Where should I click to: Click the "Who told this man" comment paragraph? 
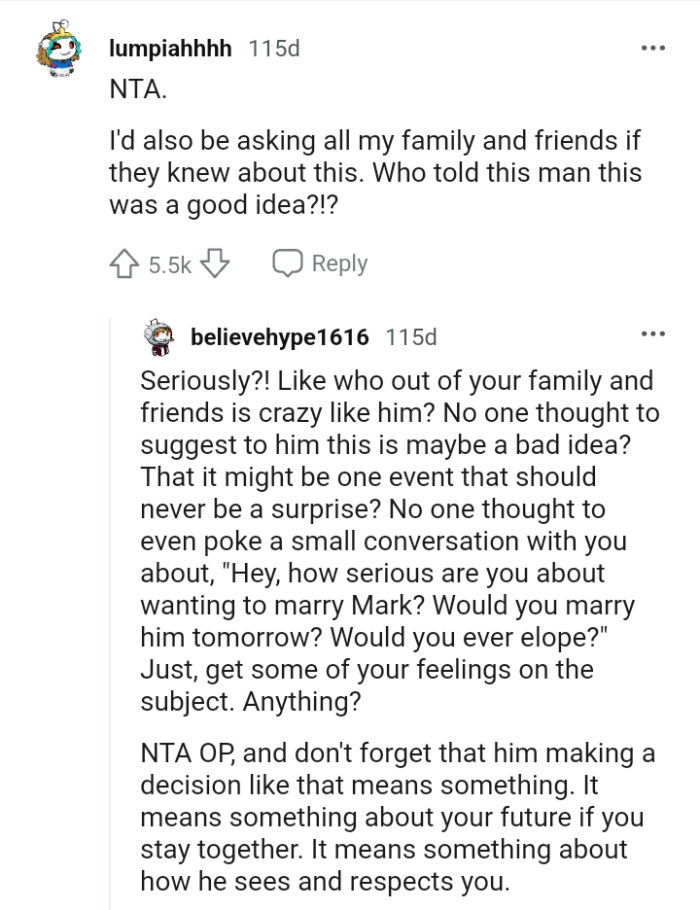click(375, 172)
